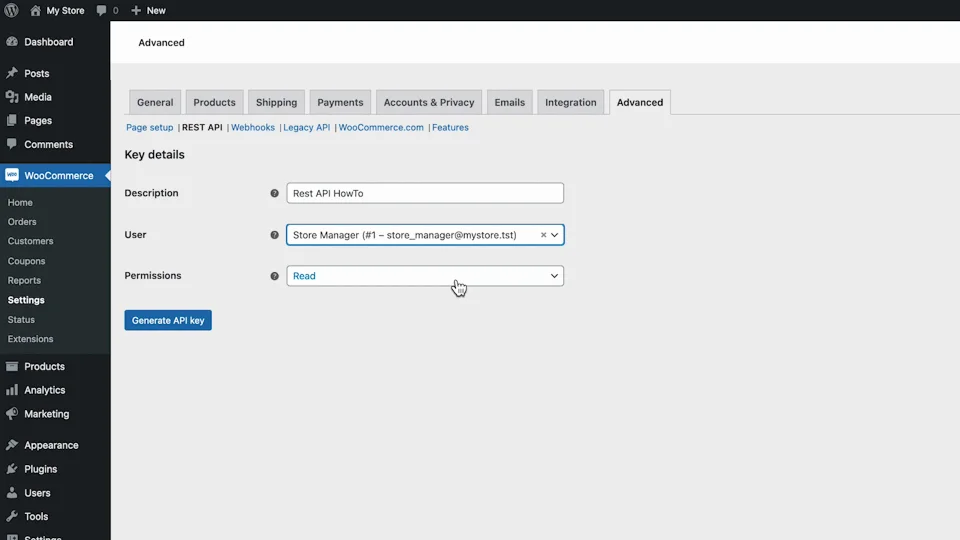Click the Generate API key button
Image resolution: width=960 pixels, height=540 pixels.
coord(168,320)
